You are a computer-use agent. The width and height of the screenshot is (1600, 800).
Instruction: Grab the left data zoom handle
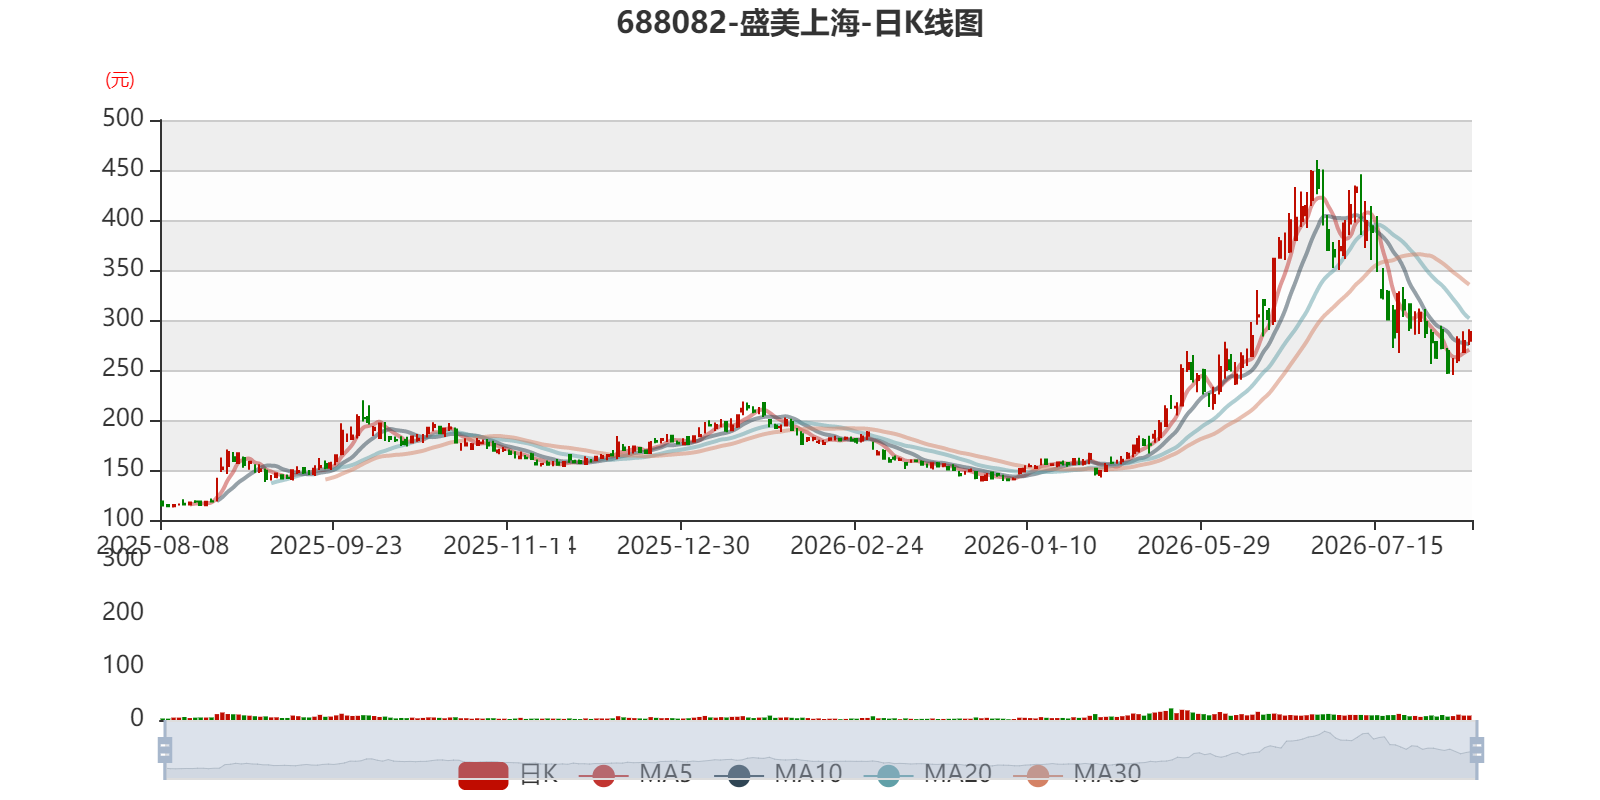pyautogui.click(x=165, y=750)
